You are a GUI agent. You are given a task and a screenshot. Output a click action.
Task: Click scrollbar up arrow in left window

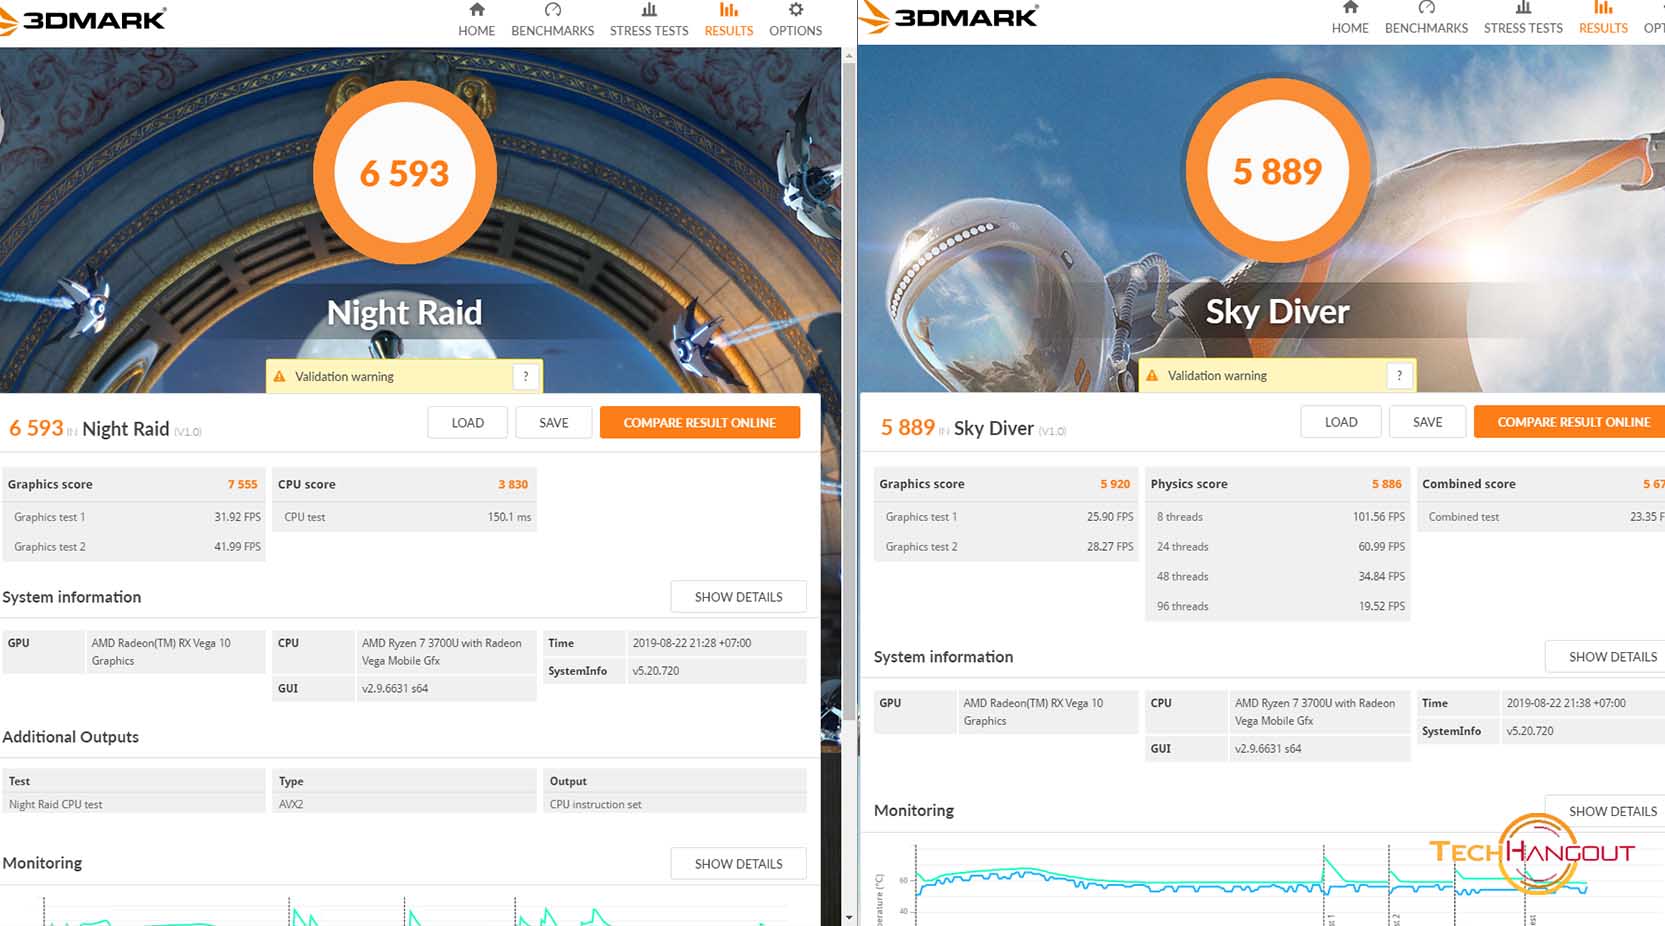[x=849, y=55]
